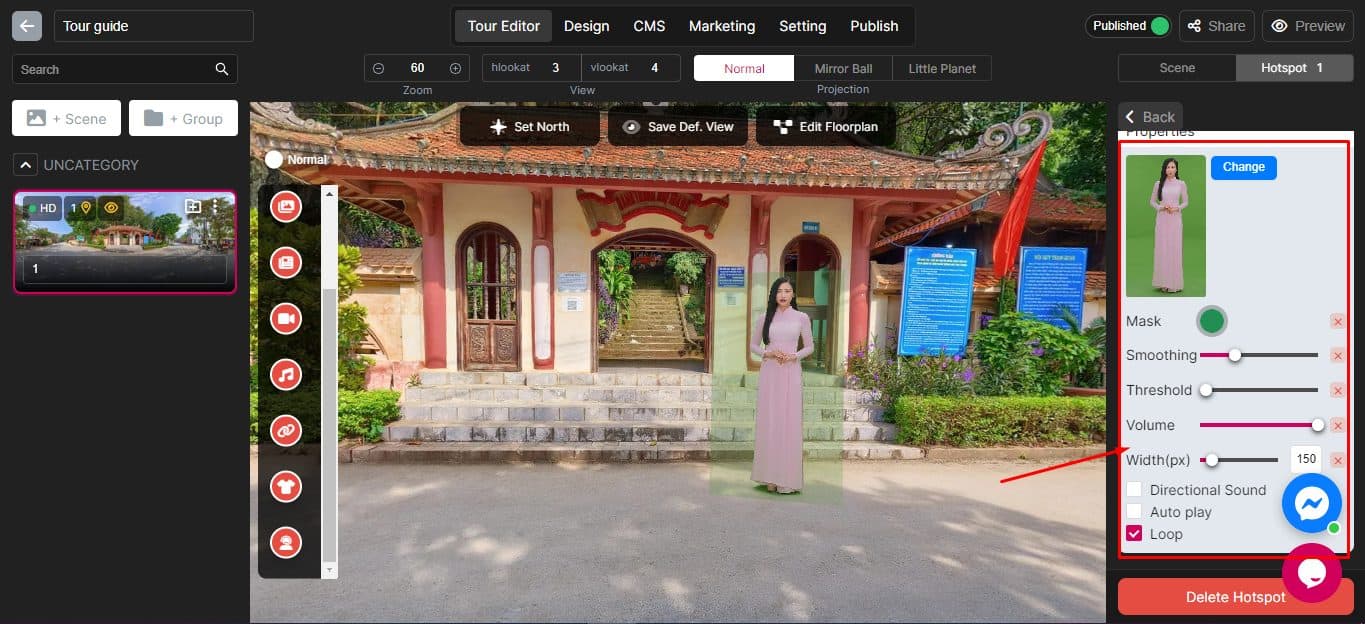Image resolution: width=1365 pixels, height=624 pixels.
Task: Click the Change button to replace hotspot media
Action: 1243,167
